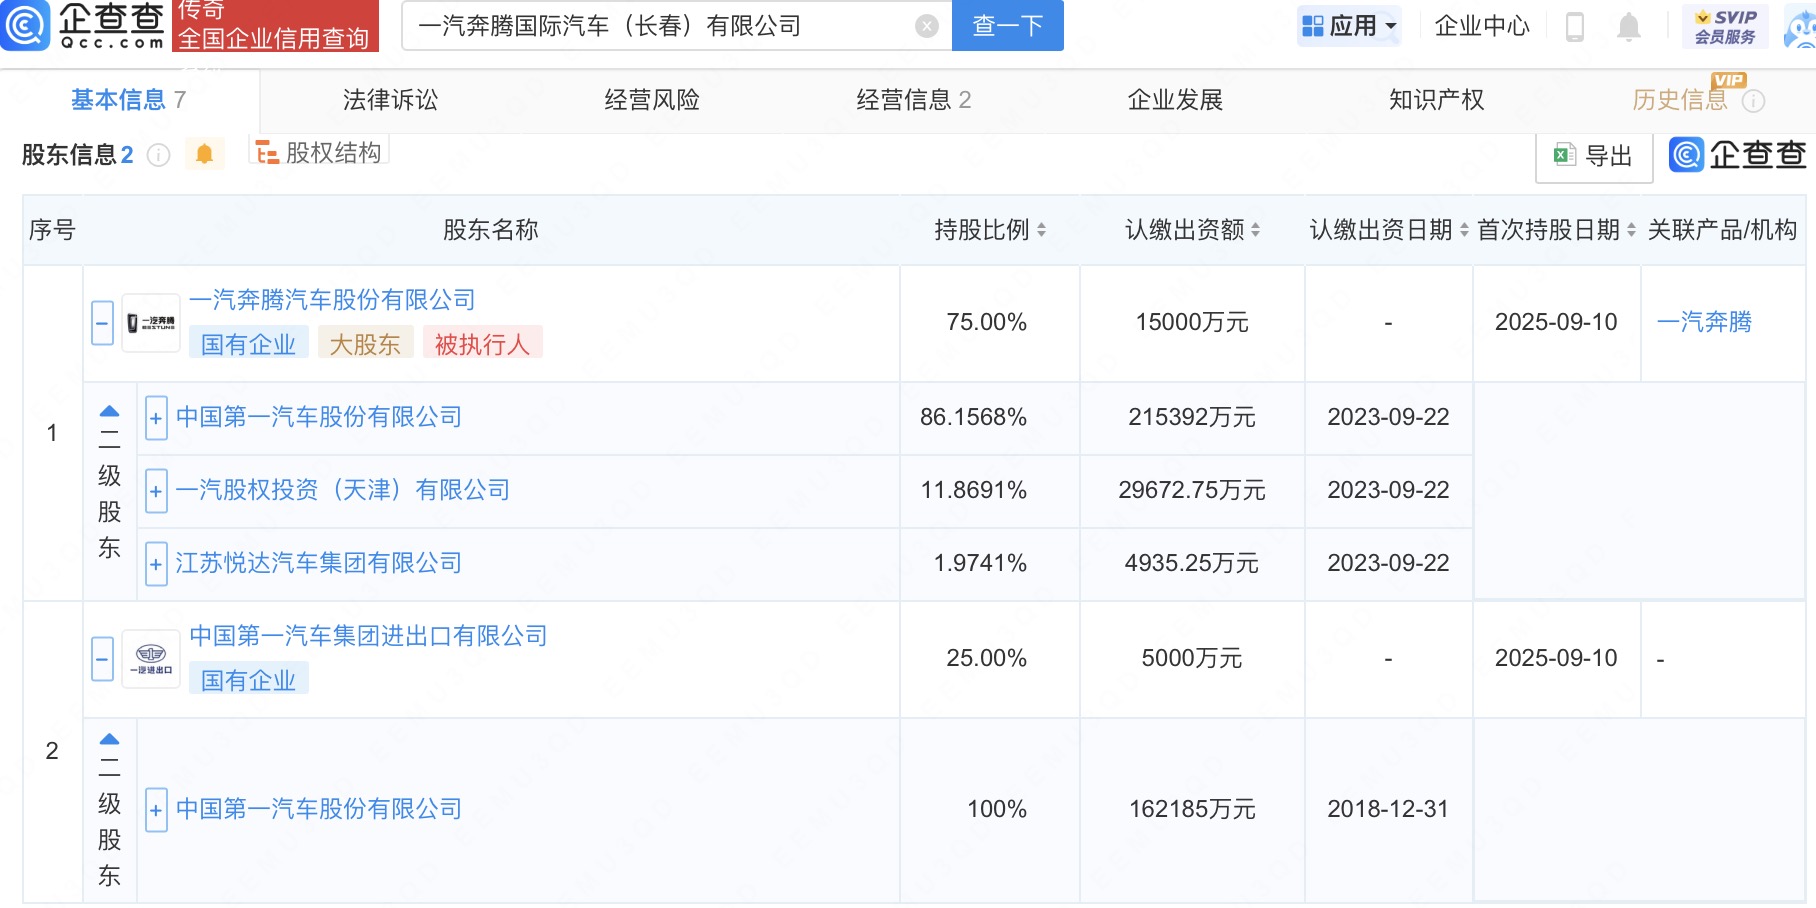Click 一汽进出口 logo thumbnail
Viewport: 1816px width, 908px height.
coord(151,659)
